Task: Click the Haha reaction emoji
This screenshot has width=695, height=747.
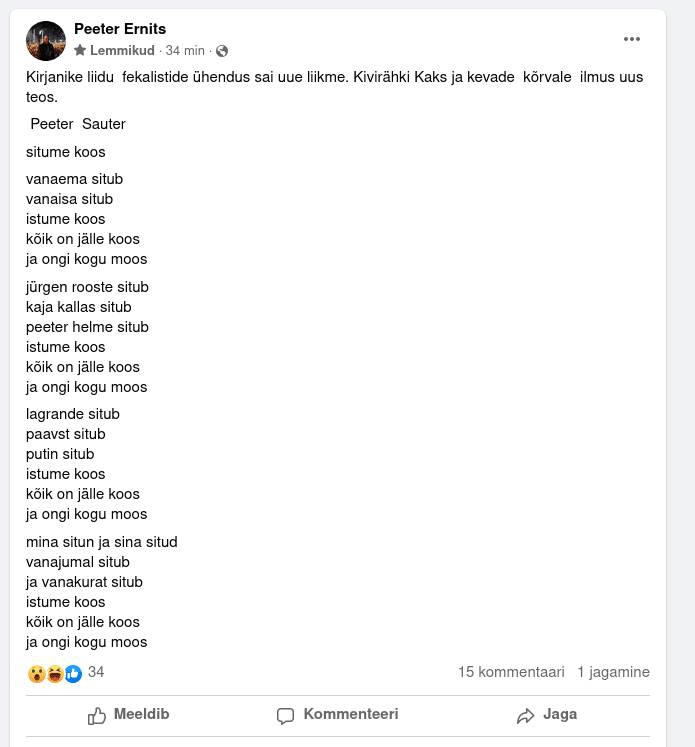Action: [54, 674]
